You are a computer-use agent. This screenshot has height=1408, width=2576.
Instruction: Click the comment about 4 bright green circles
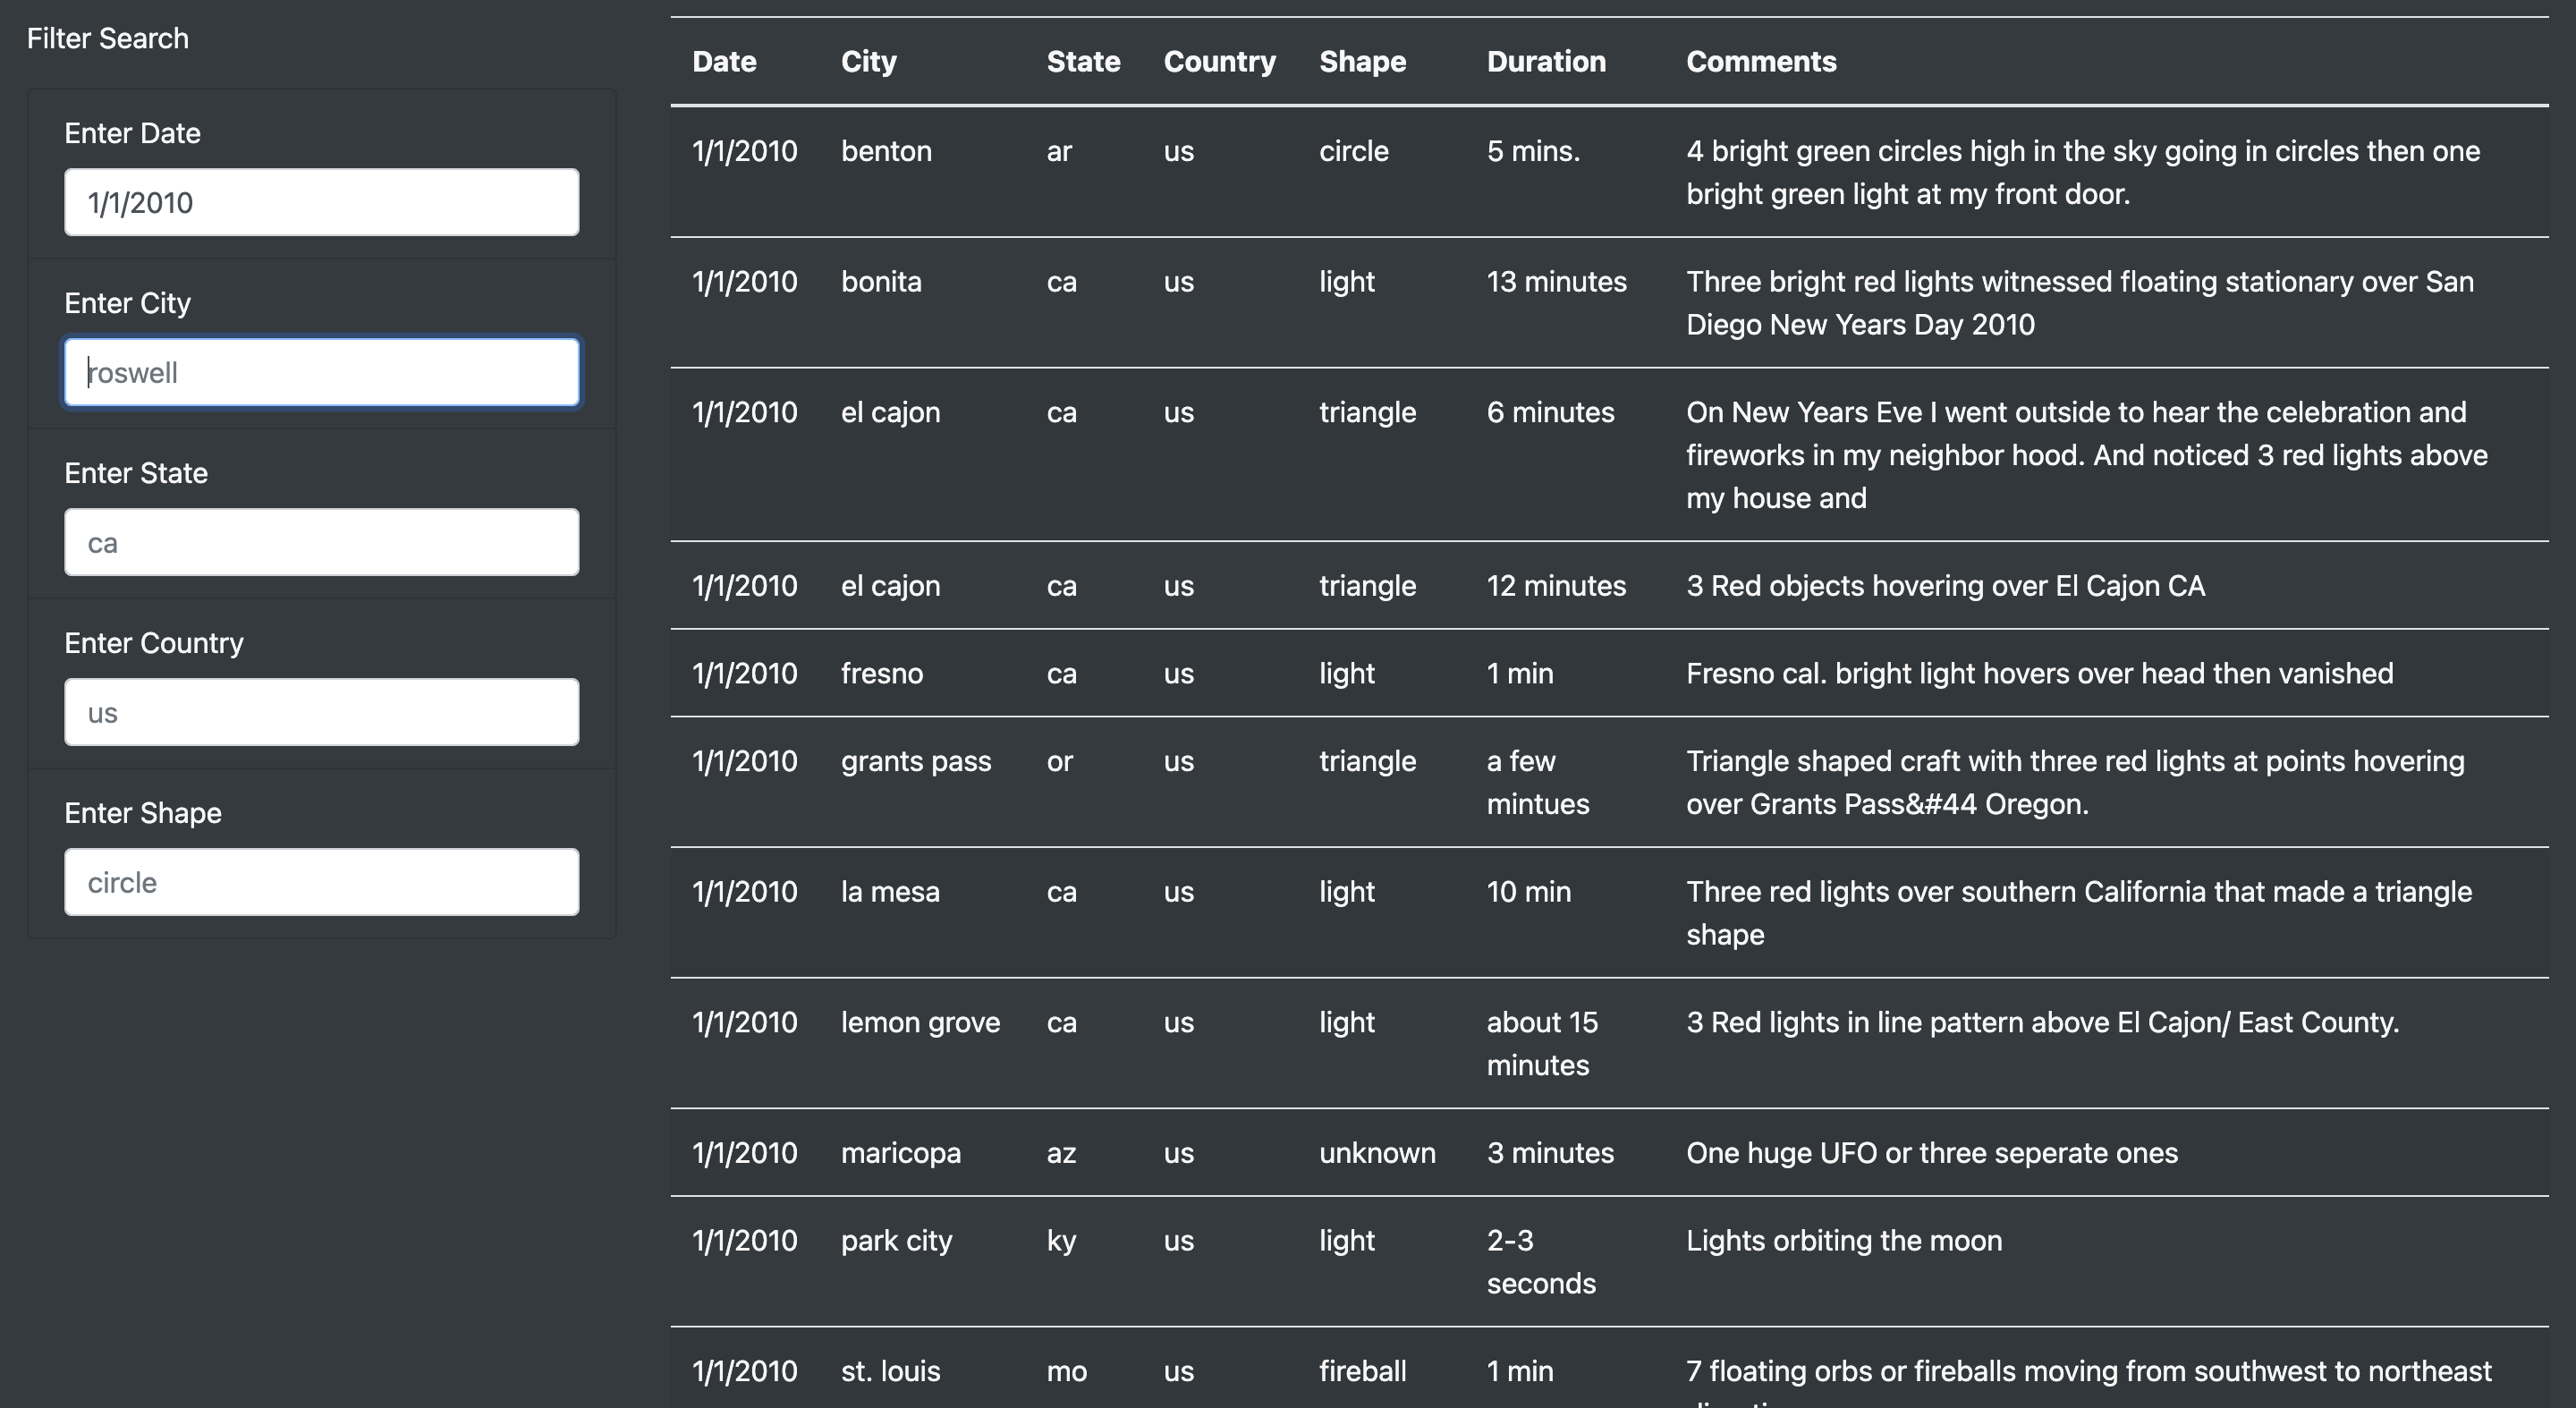point(2083,172)
